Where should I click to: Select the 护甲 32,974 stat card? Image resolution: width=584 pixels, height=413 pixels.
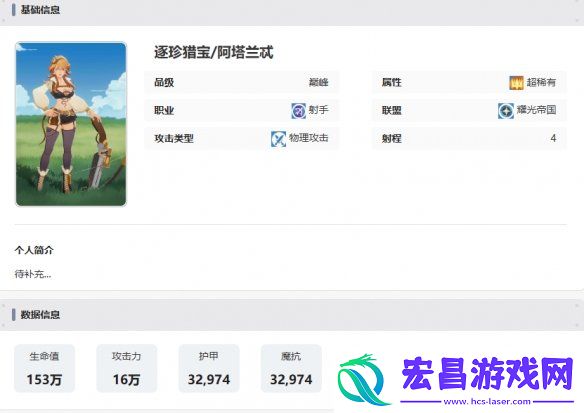click(209, 368)
